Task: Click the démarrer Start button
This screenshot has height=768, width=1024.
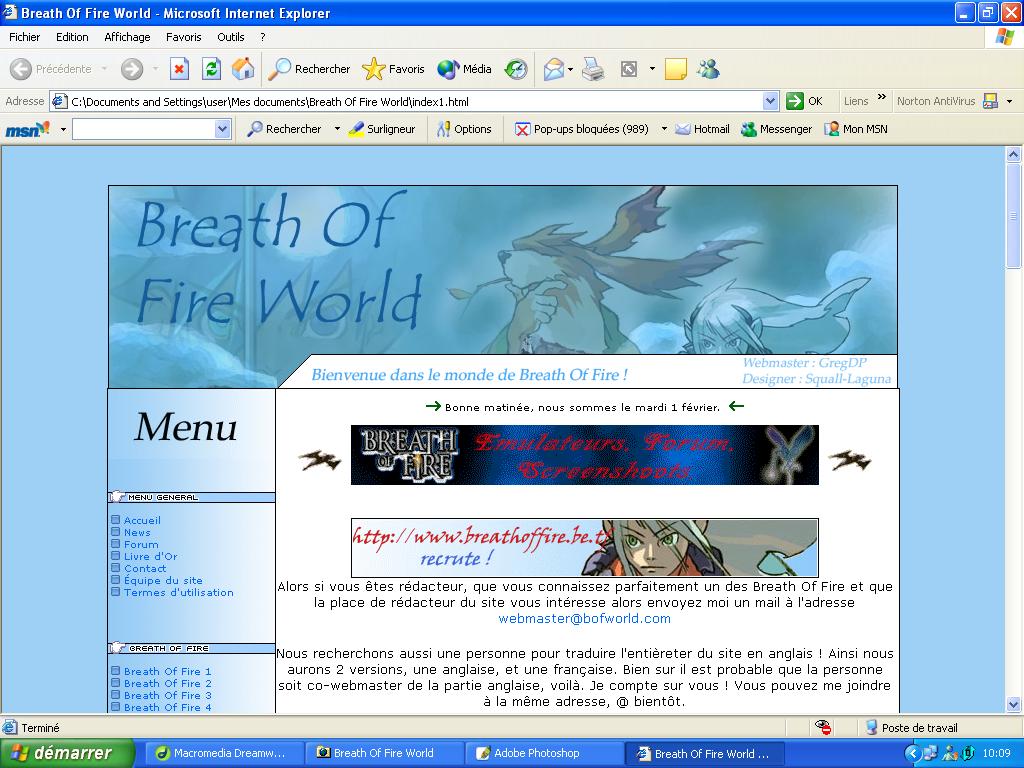Action: (x=67, y=753)
